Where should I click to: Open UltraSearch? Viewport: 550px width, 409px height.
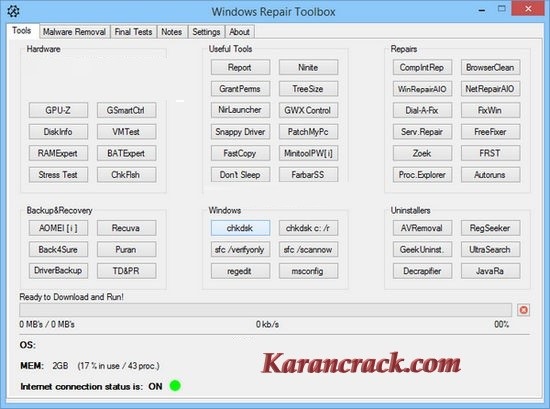coord(490,249)
